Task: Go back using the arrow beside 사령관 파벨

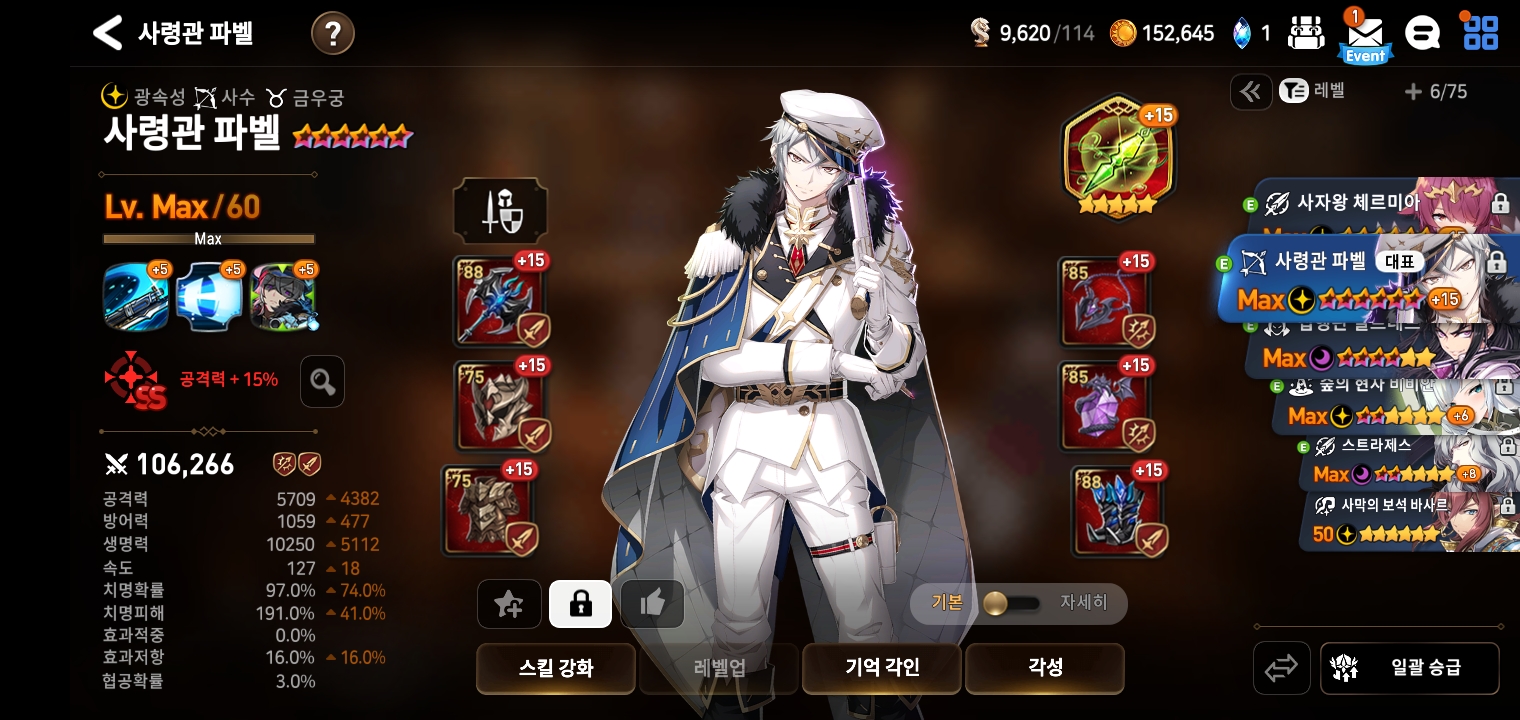Action: tap(107, 33)
